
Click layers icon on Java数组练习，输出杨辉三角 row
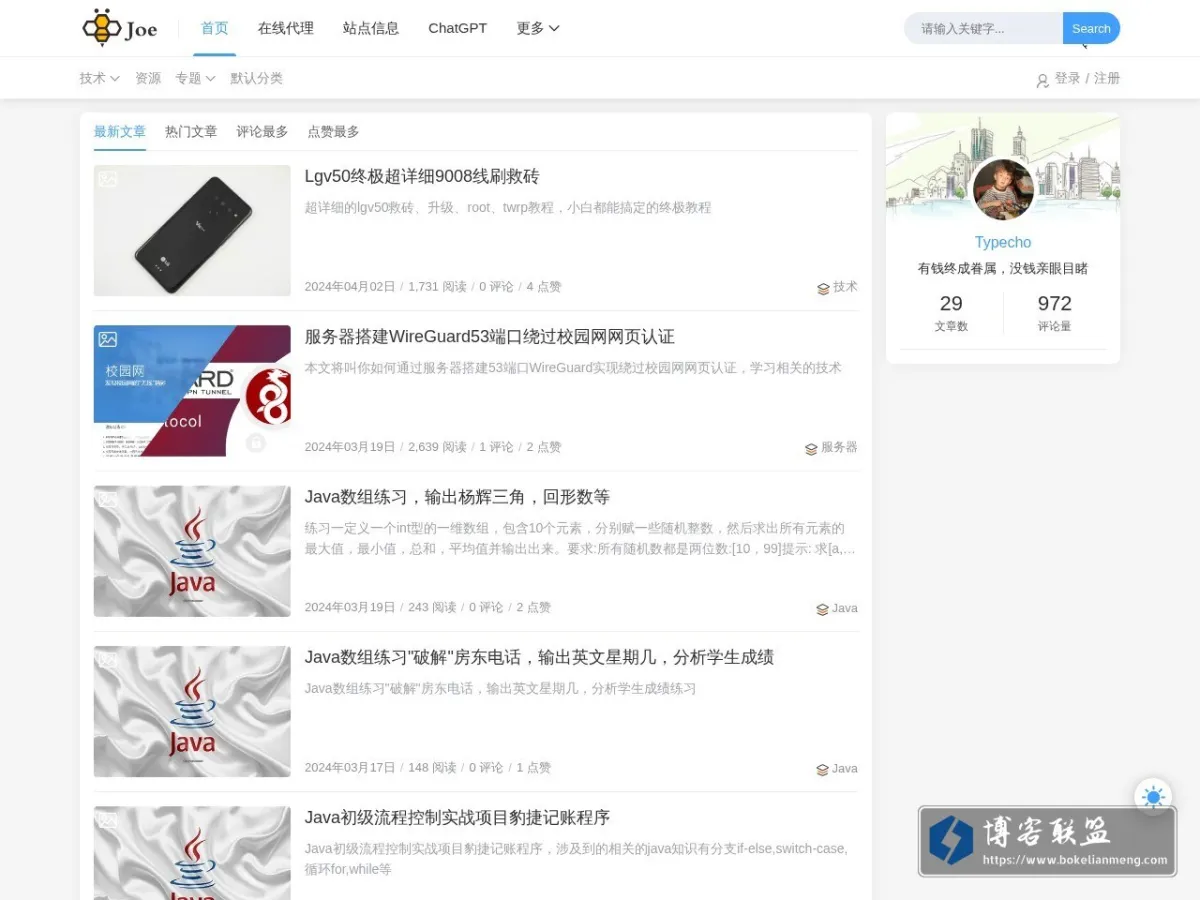[822, 609]
